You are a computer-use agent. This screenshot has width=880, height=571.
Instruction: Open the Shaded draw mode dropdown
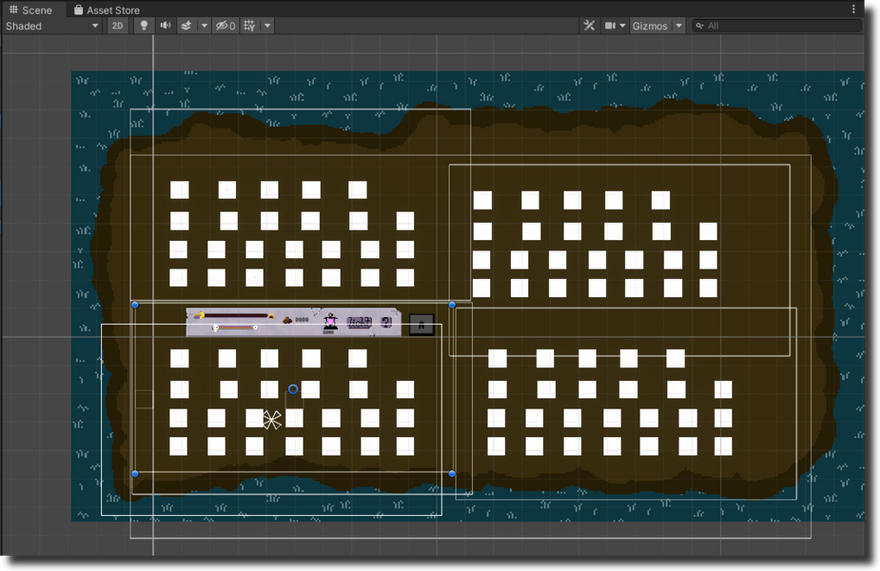52,26
